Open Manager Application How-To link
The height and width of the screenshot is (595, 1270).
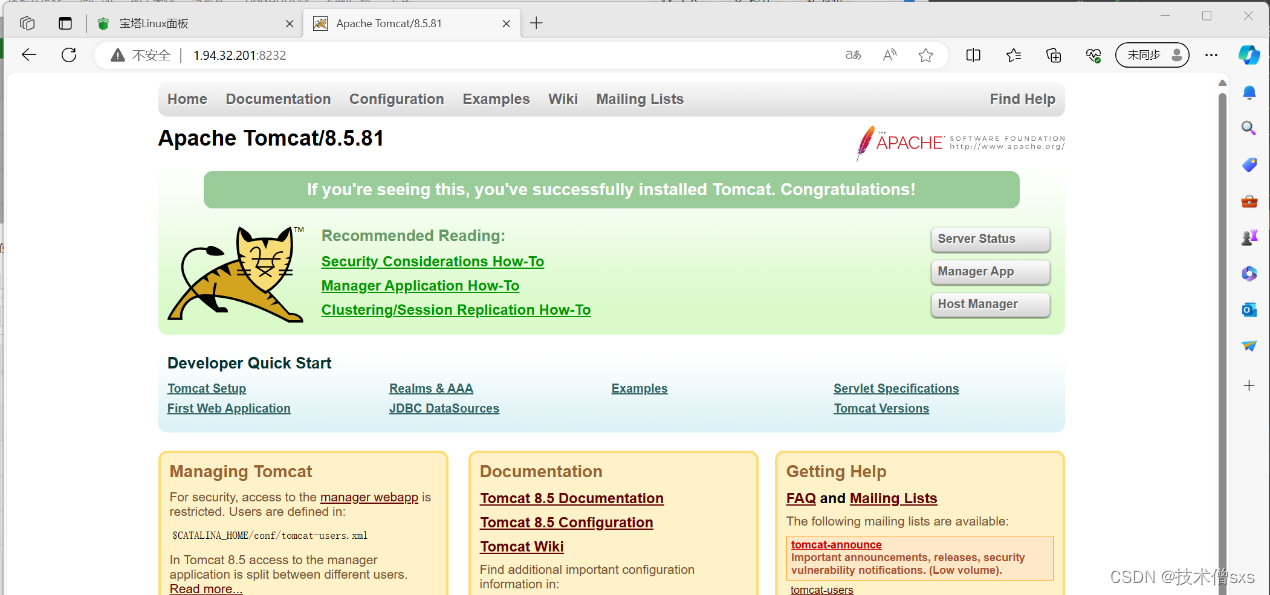pos(420,286)
